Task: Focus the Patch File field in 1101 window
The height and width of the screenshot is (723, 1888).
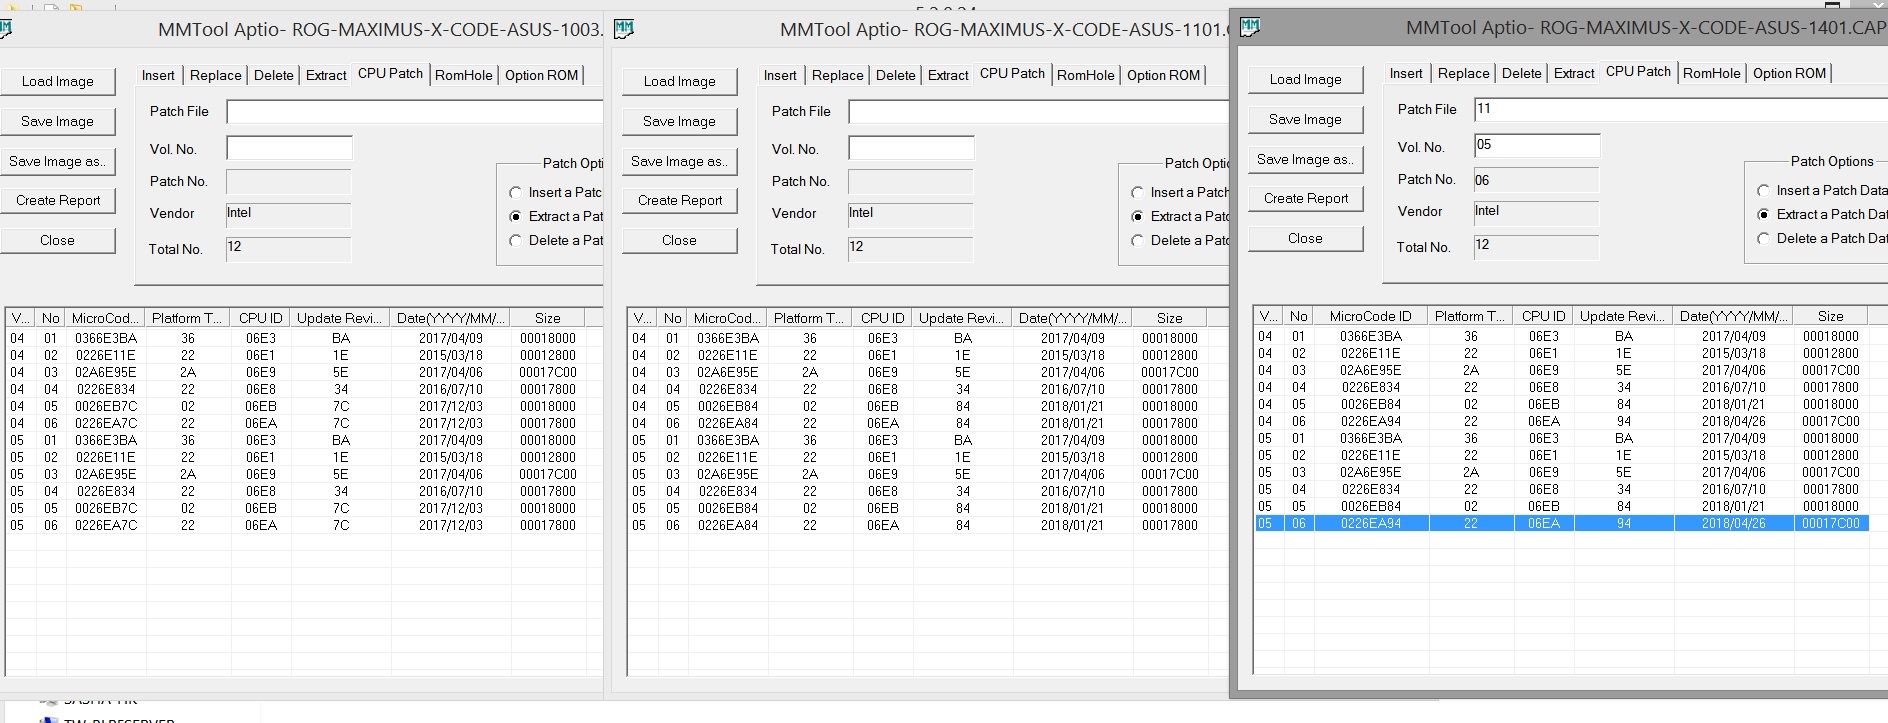Action: pos(1039,111)
